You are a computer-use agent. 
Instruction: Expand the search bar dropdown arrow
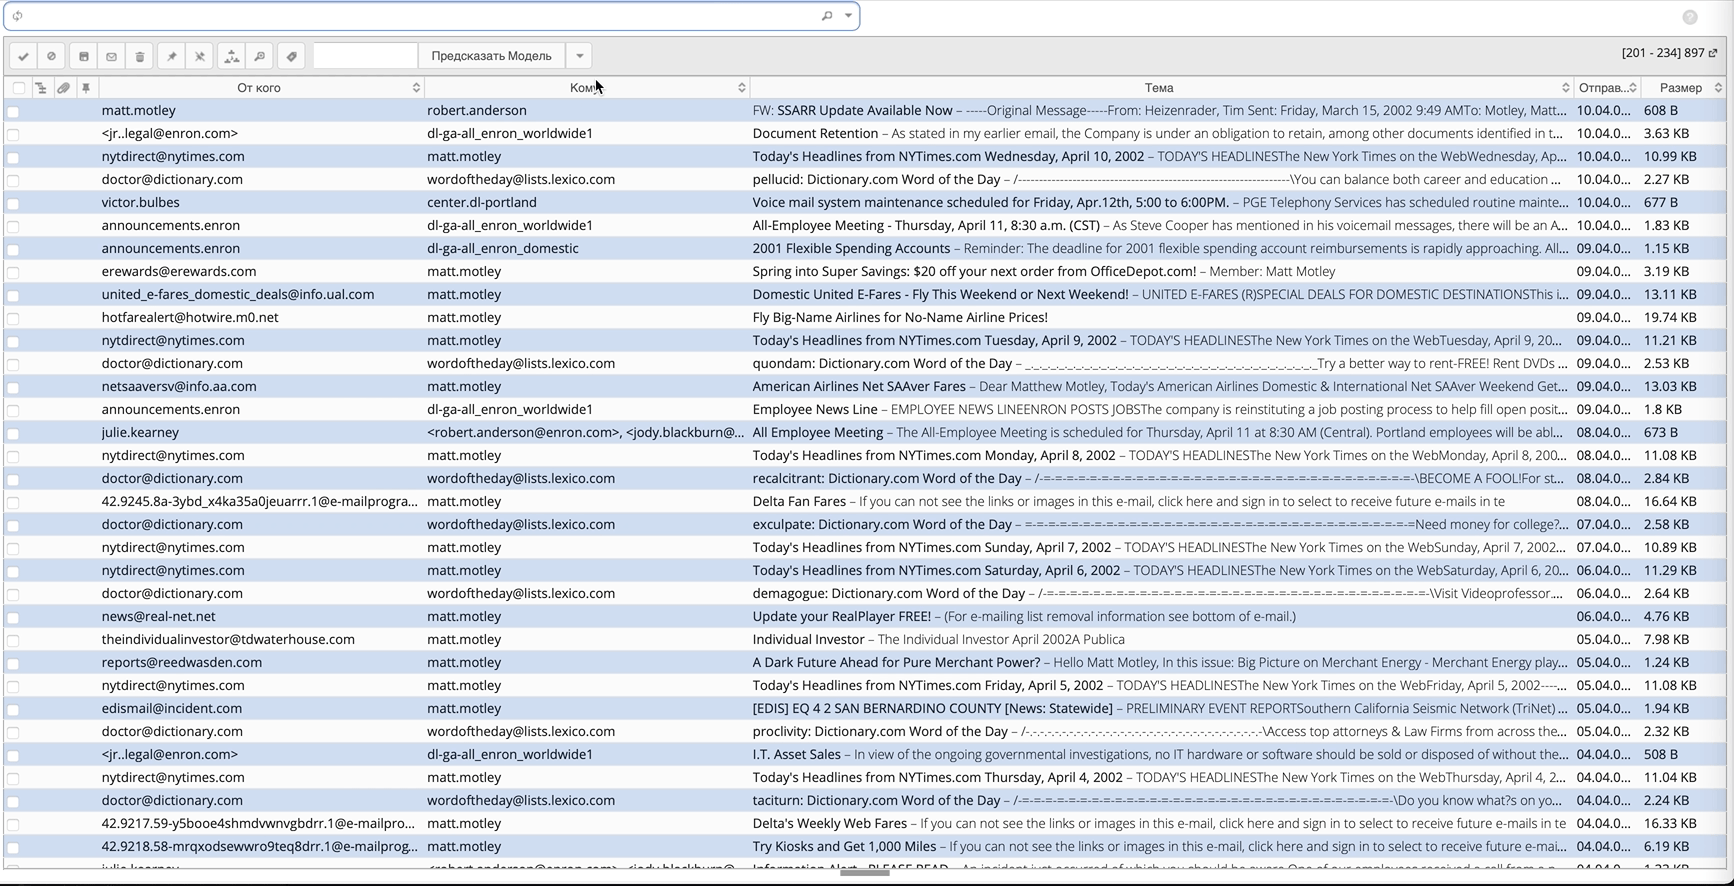pos(848,16)
